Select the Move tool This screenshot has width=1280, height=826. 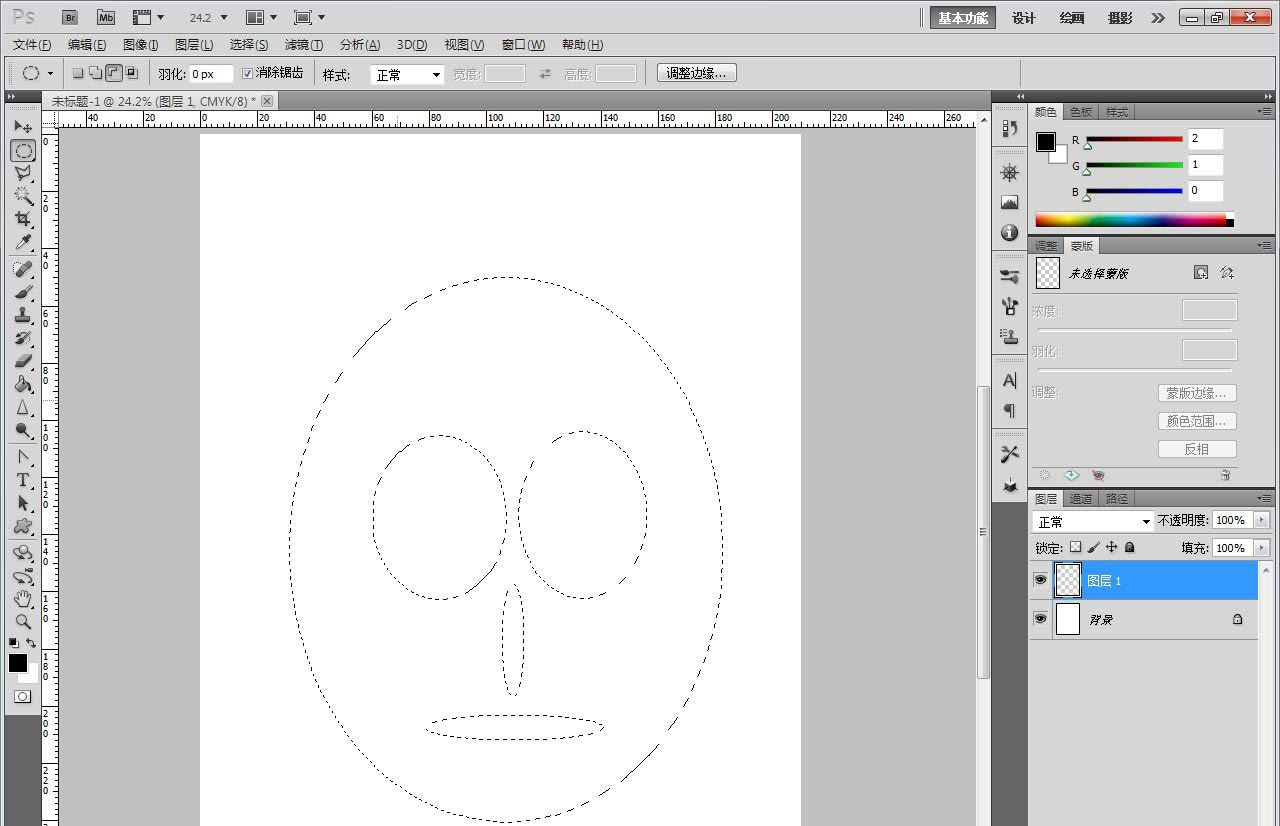point(22,127)
